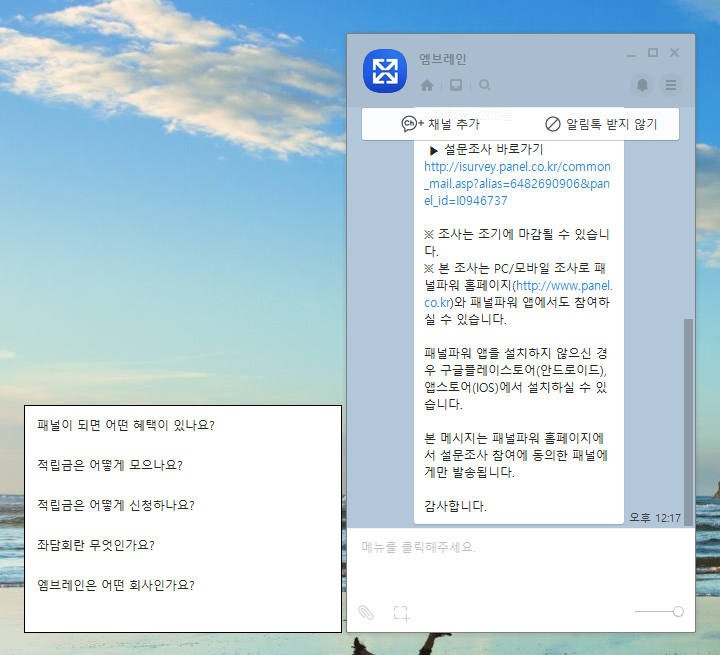Open the channel home icon
This screenshot has height=655, width=720.
(x=427, y=85)
